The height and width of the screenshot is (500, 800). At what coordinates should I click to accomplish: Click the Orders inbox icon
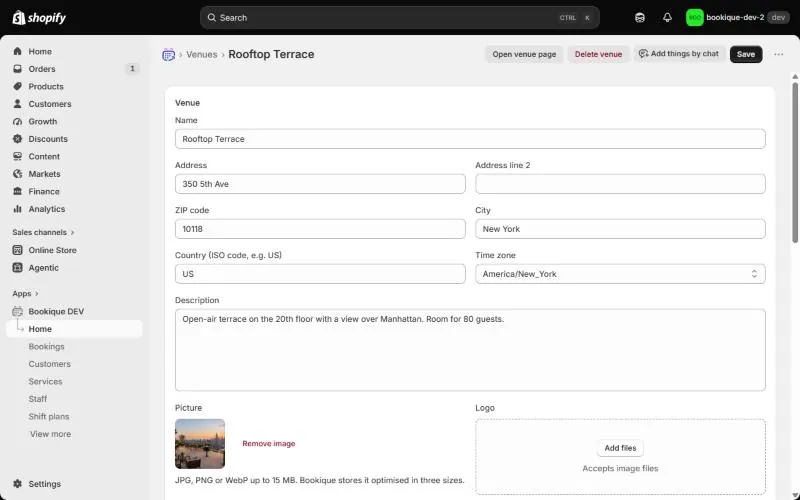[18, 69]
